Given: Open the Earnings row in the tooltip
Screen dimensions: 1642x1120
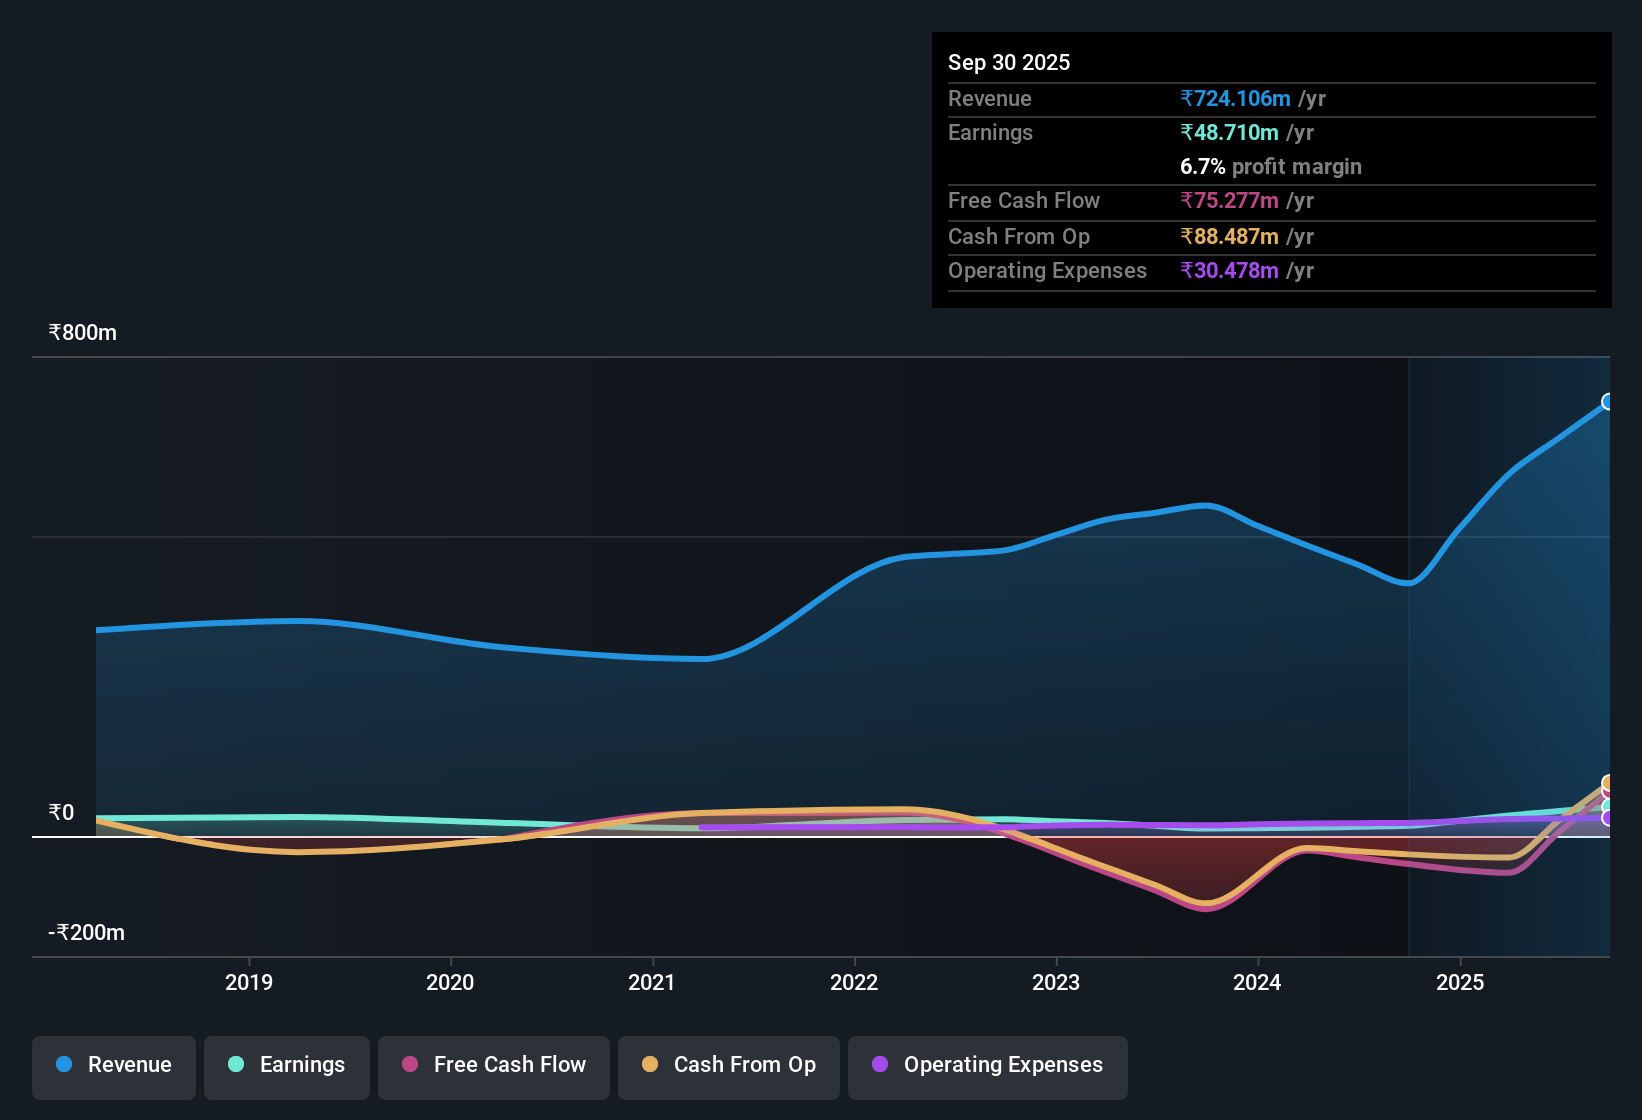Looking at the screenshot, I should point(990,132).
